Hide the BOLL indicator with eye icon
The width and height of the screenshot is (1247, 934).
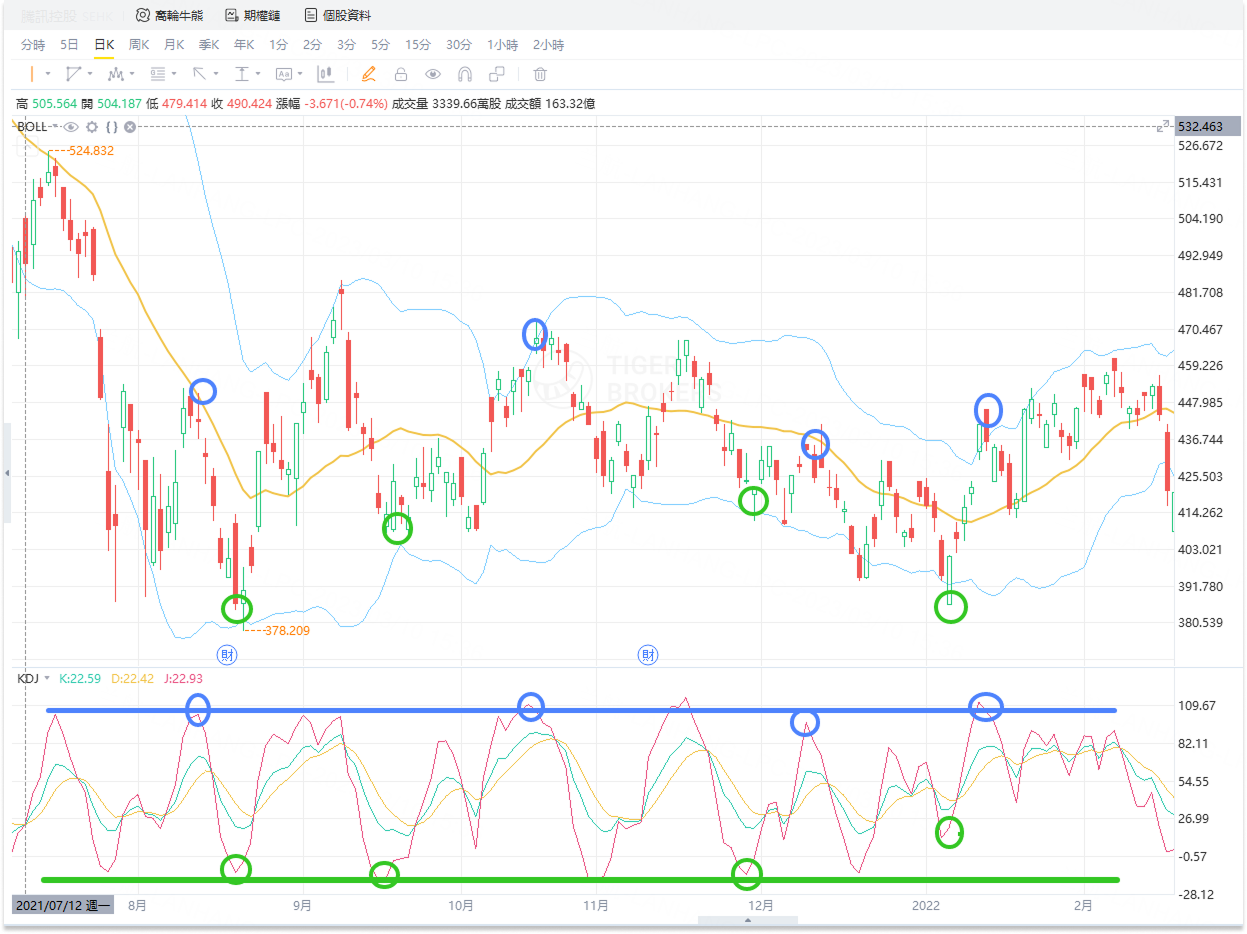(x=71, y=127)
